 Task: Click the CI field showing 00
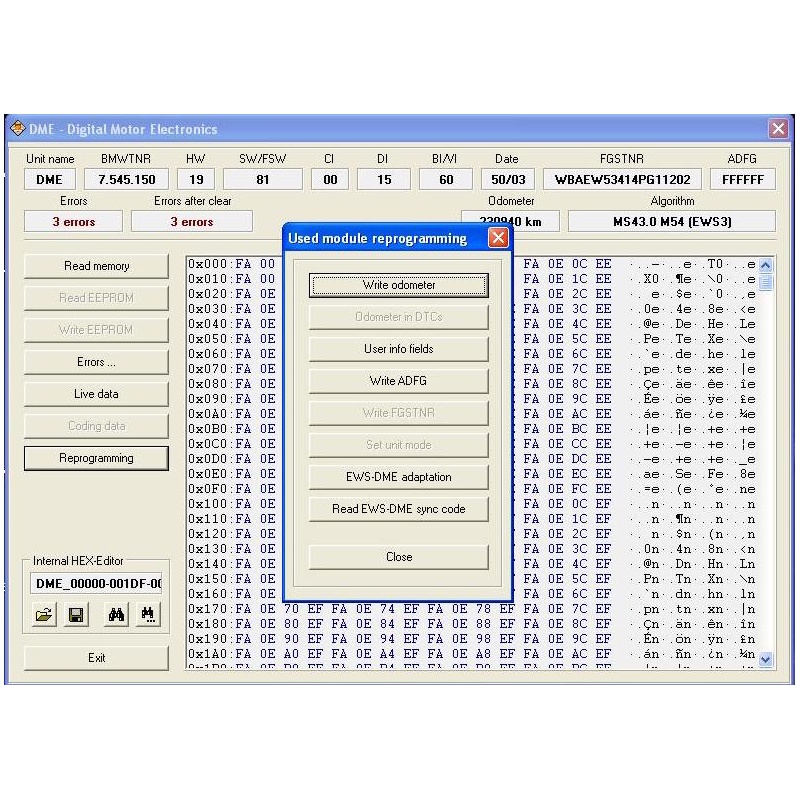pos(330,180)
